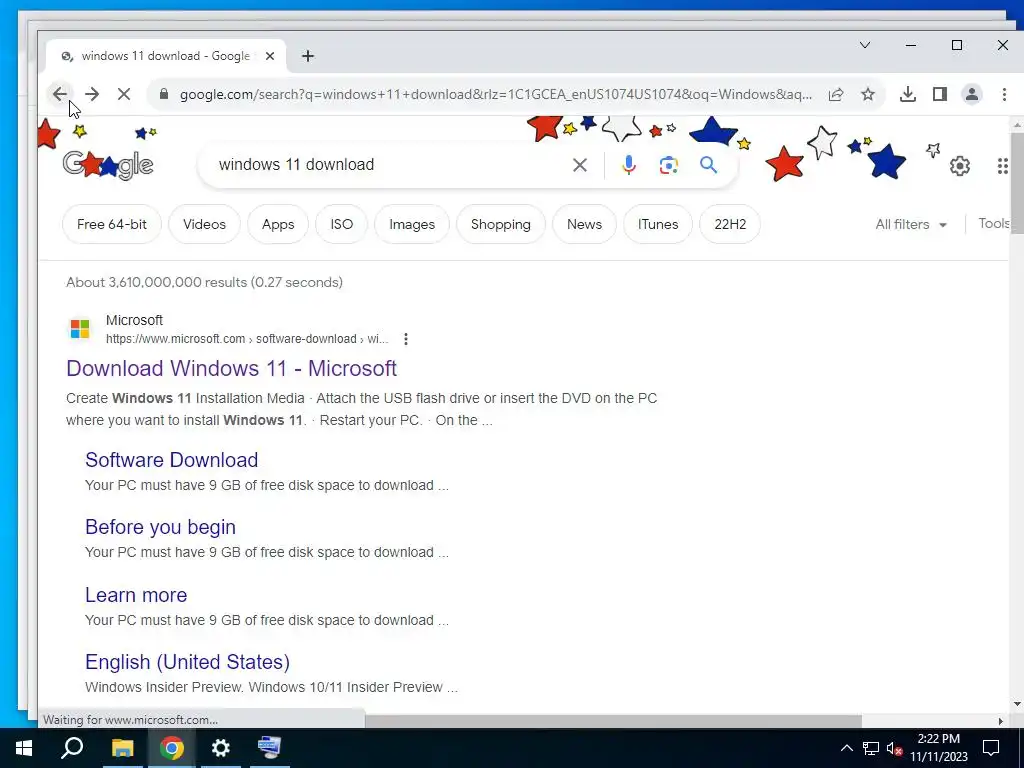
Task: Select the ISO filter chip
Action: [x=342, y=224]
